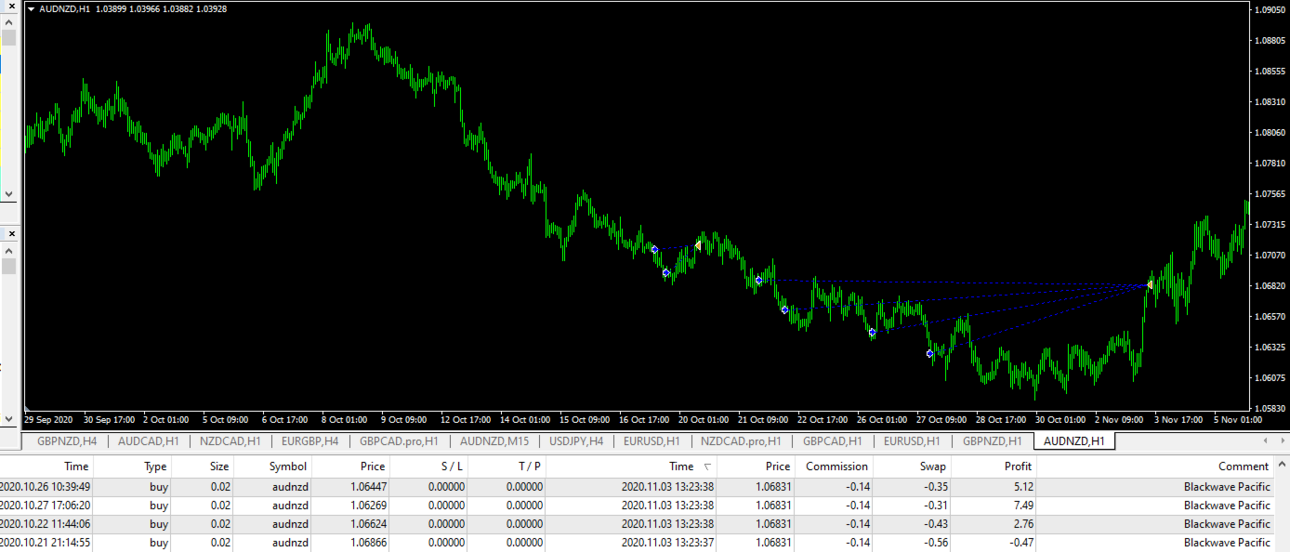This screenshot has height=552, width=1290.
Task: Click the chart tabs scroll-left arrow
Action: pyautogui.click(x=1266, y=441)
